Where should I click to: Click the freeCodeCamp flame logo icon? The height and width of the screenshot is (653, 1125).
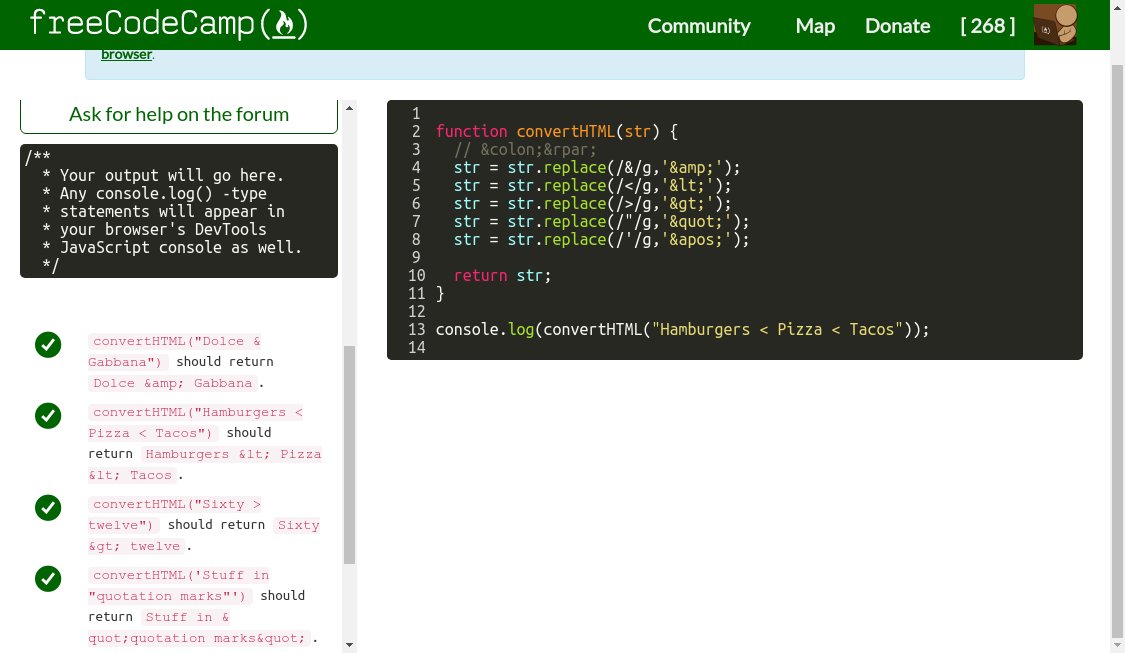pyautogui.click(x=285, y=24)
